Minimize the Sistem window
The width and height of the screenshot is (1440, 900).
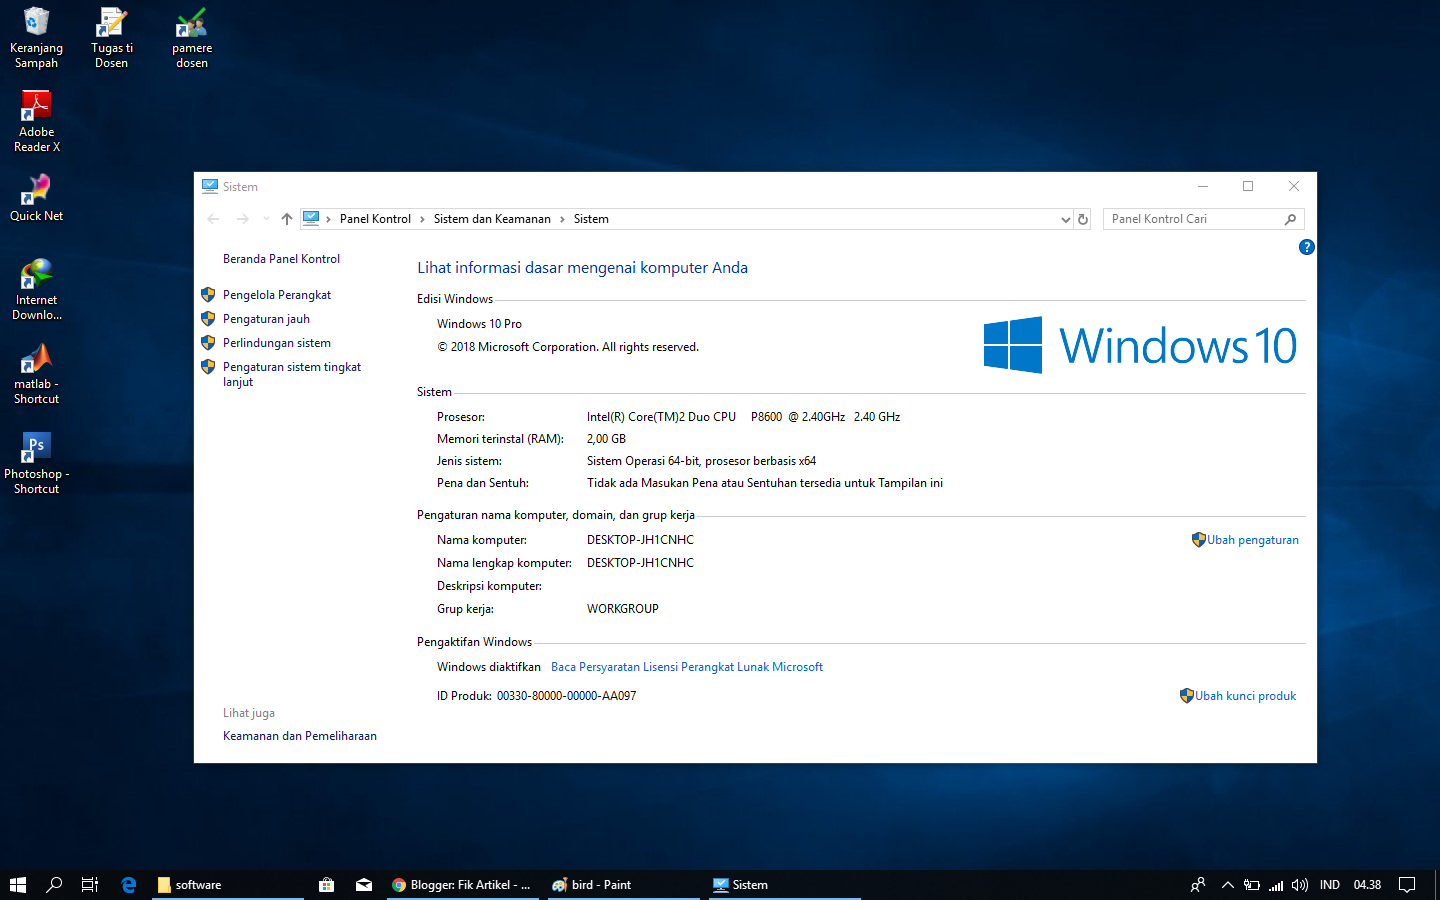[1203, 186]
